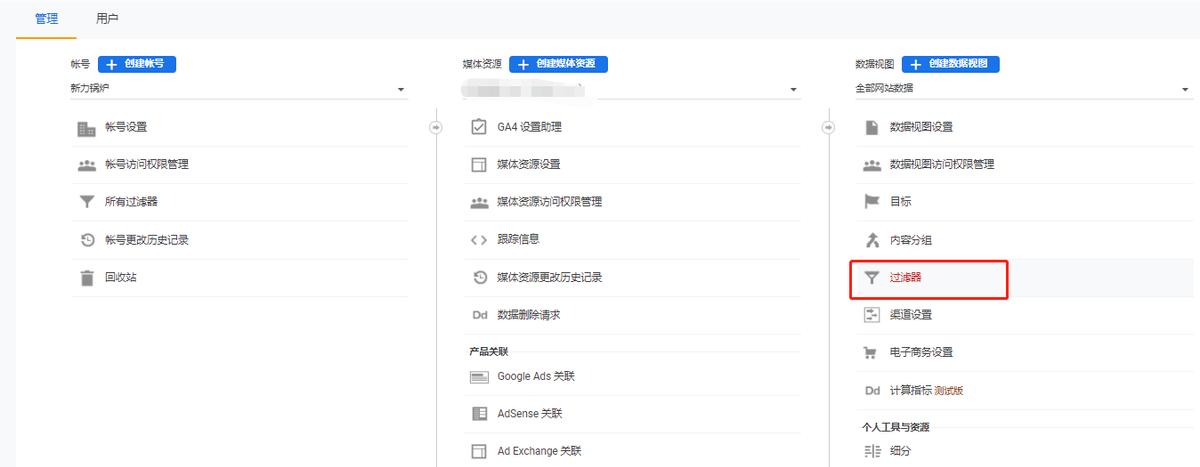
Task: Open 媒体资源更改历史记录 link
Action: click(x=549, y=277)
